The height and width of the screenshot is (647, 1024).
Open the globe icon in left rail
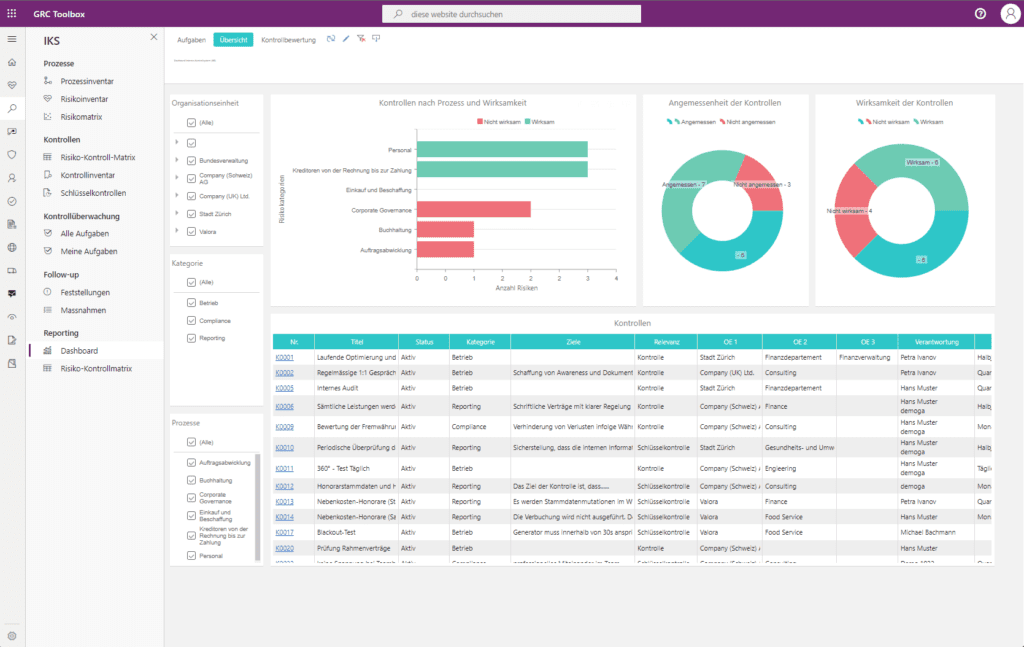pyautogui.click(x=12, y=247)
